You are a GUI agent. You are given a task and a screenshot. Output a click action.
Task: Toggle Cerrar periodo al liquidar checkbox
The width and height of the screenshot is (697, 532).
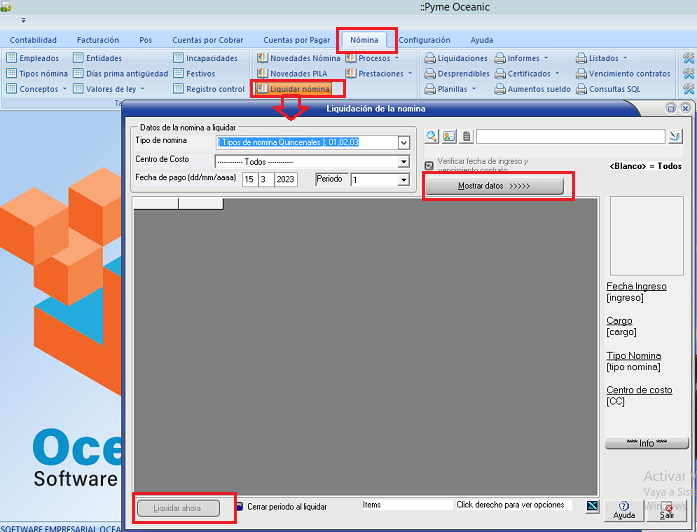point(240,506)
